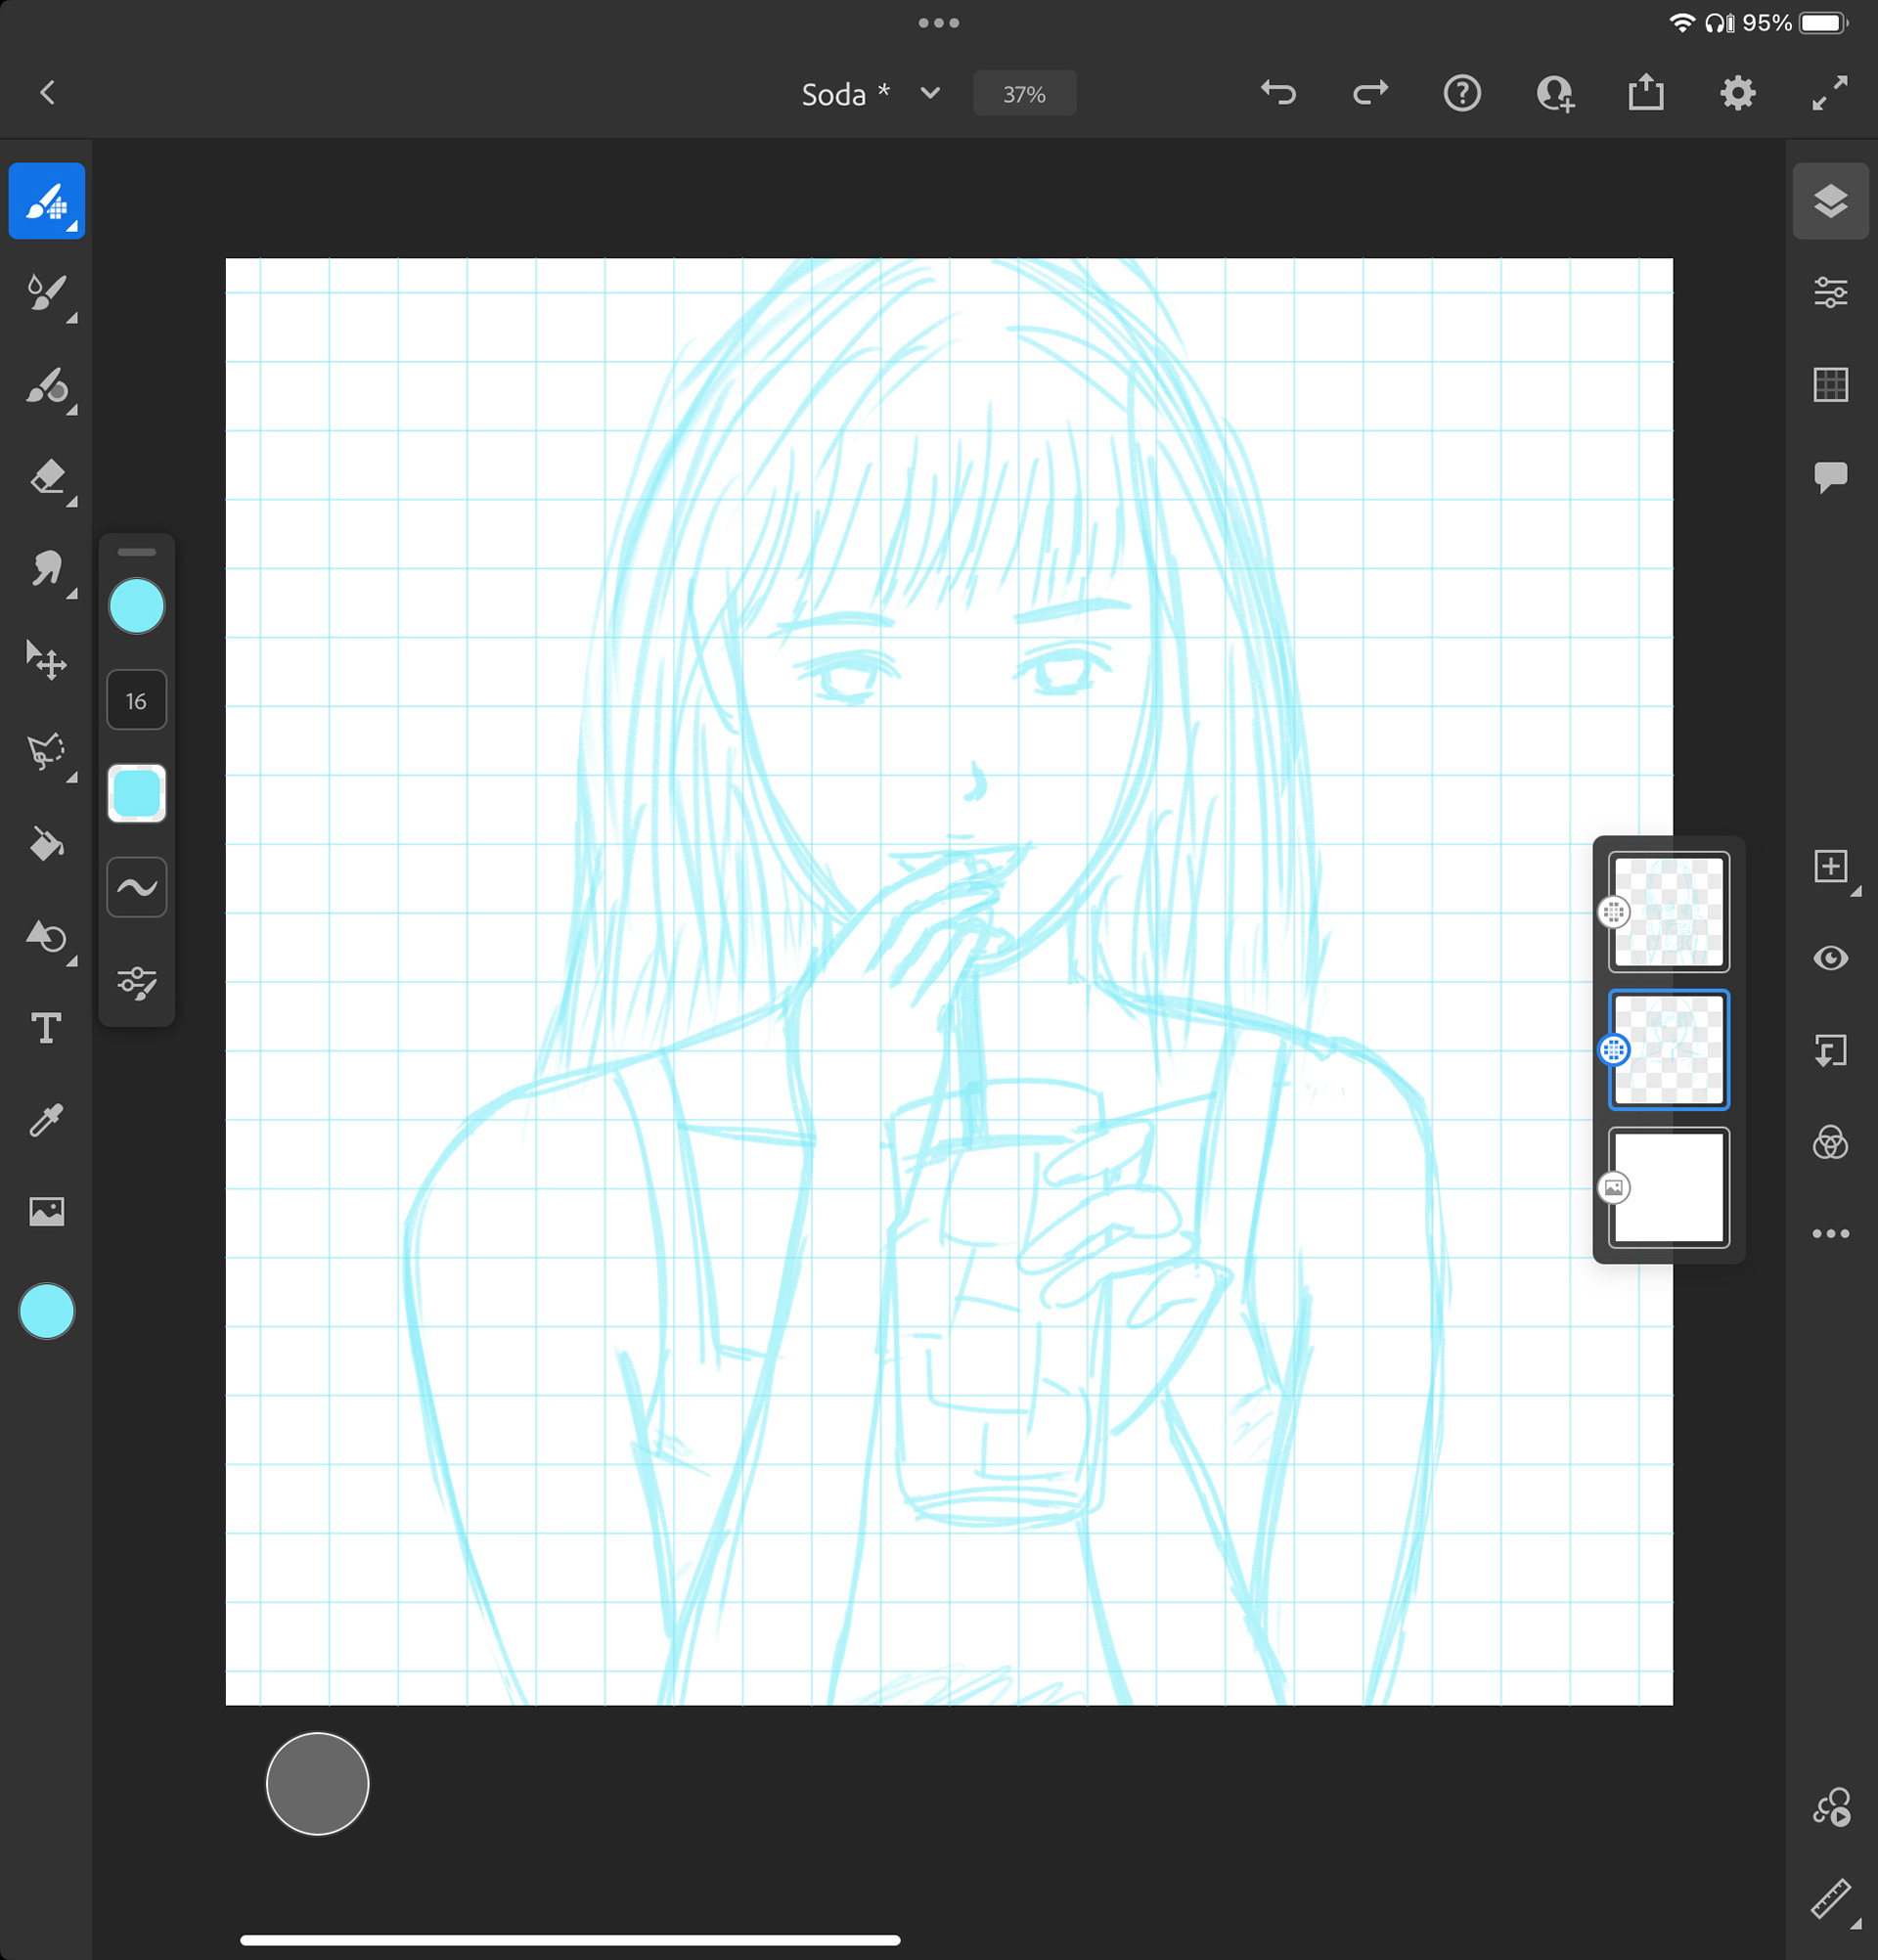Image resolution: width=1878 pixels, height=1960 pixels.
Task: Open brush settings sliders
Action: coord(136,982)
